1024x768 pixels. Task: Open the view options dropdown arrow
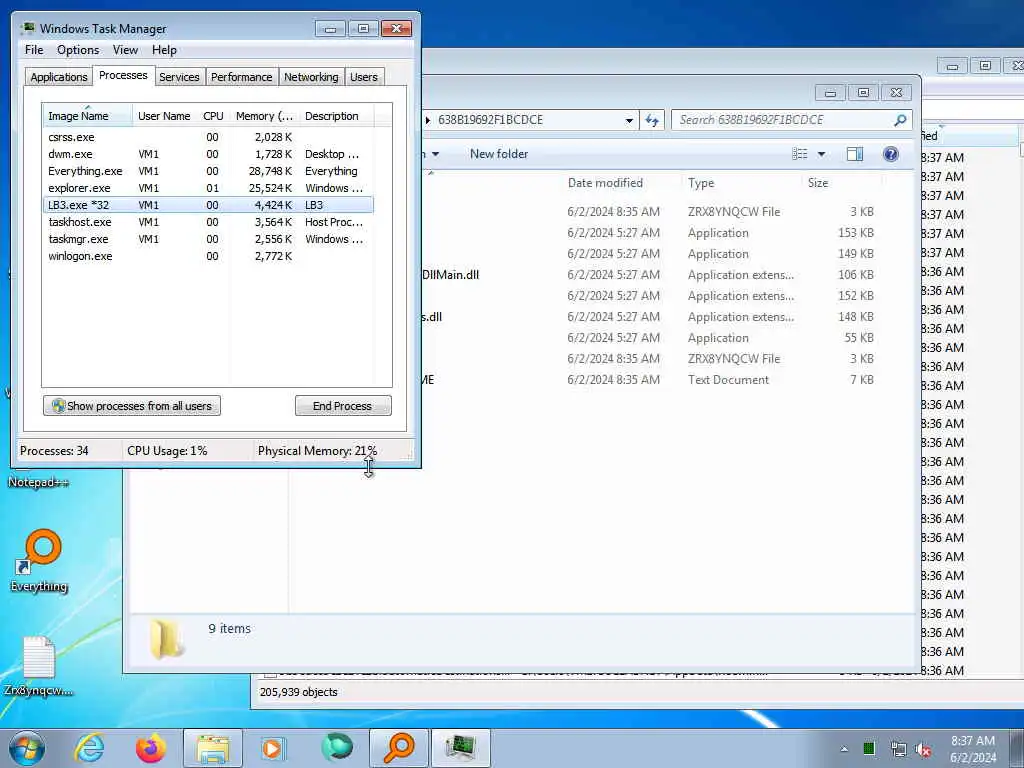coord(821,154)
